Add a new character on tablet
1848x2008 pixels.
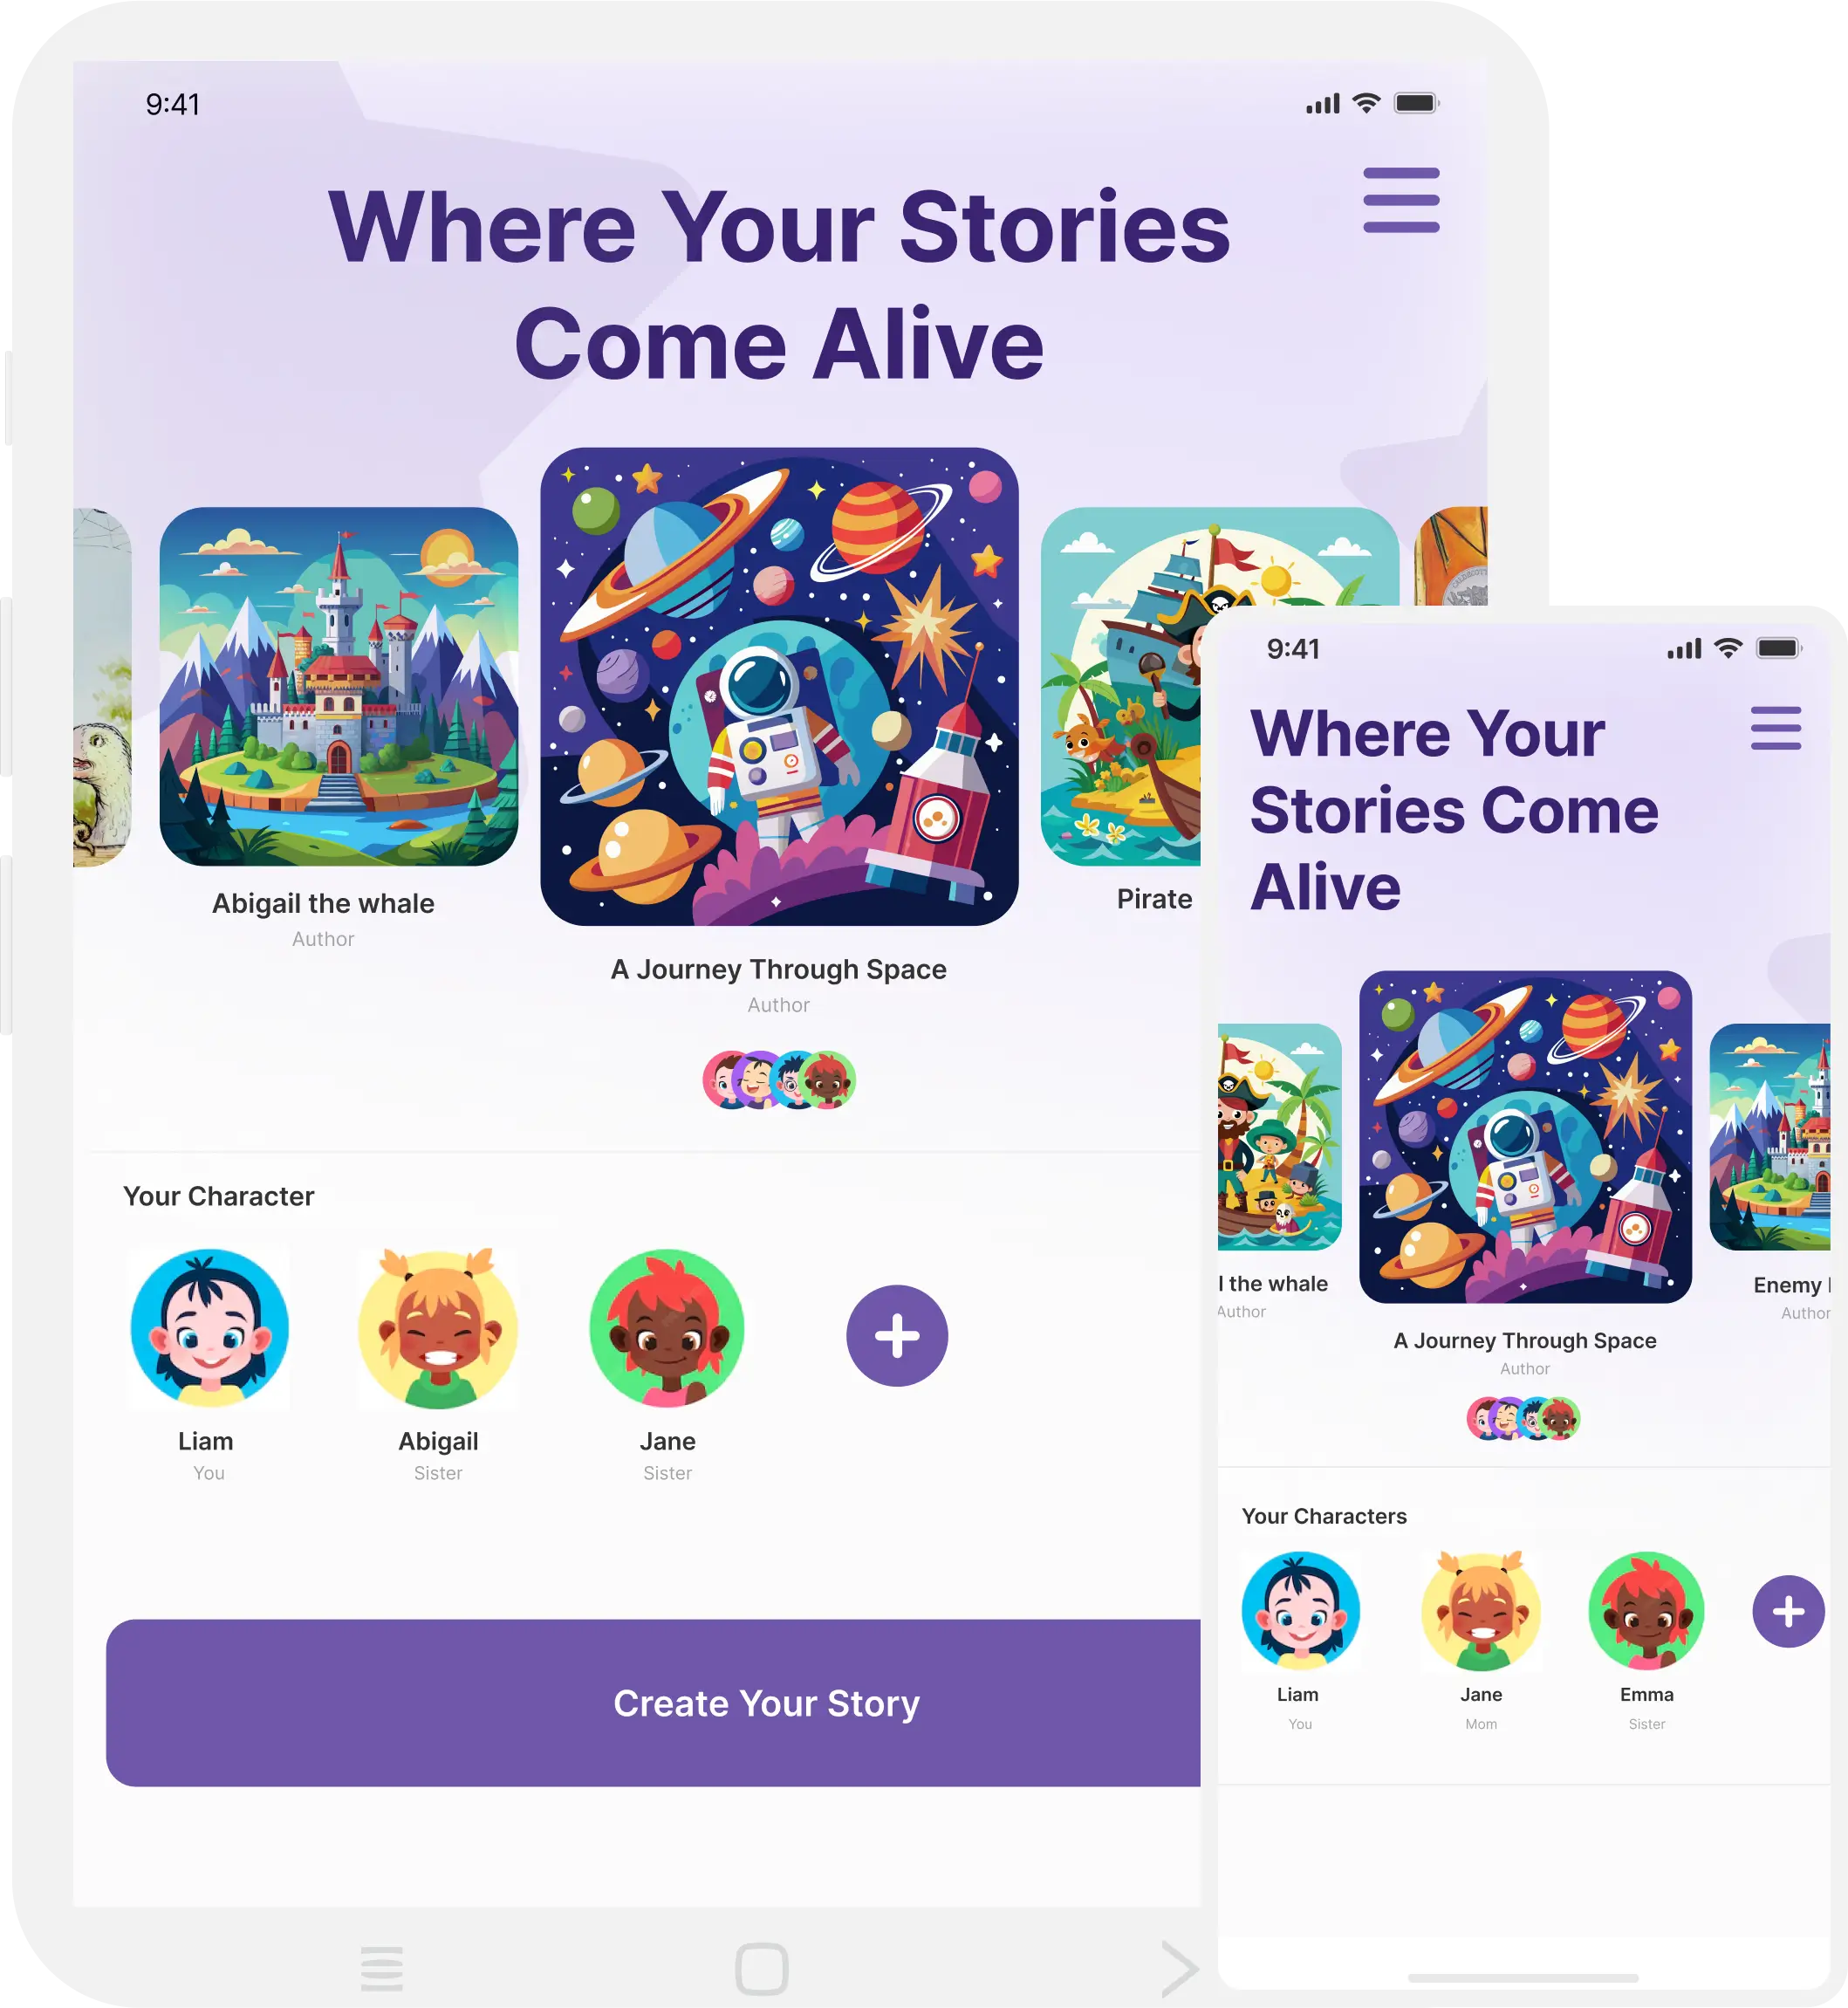(x=897, y=1335)
